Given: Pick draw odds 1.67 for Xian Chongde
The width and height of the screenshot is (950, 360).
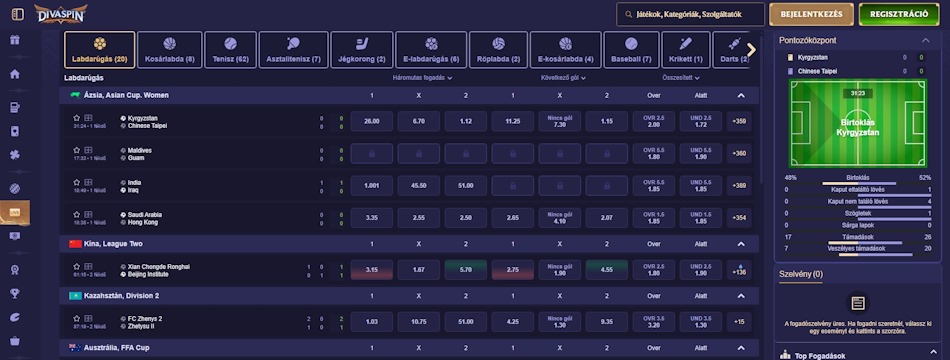Looking at the screenshot, I should [419, 270].
